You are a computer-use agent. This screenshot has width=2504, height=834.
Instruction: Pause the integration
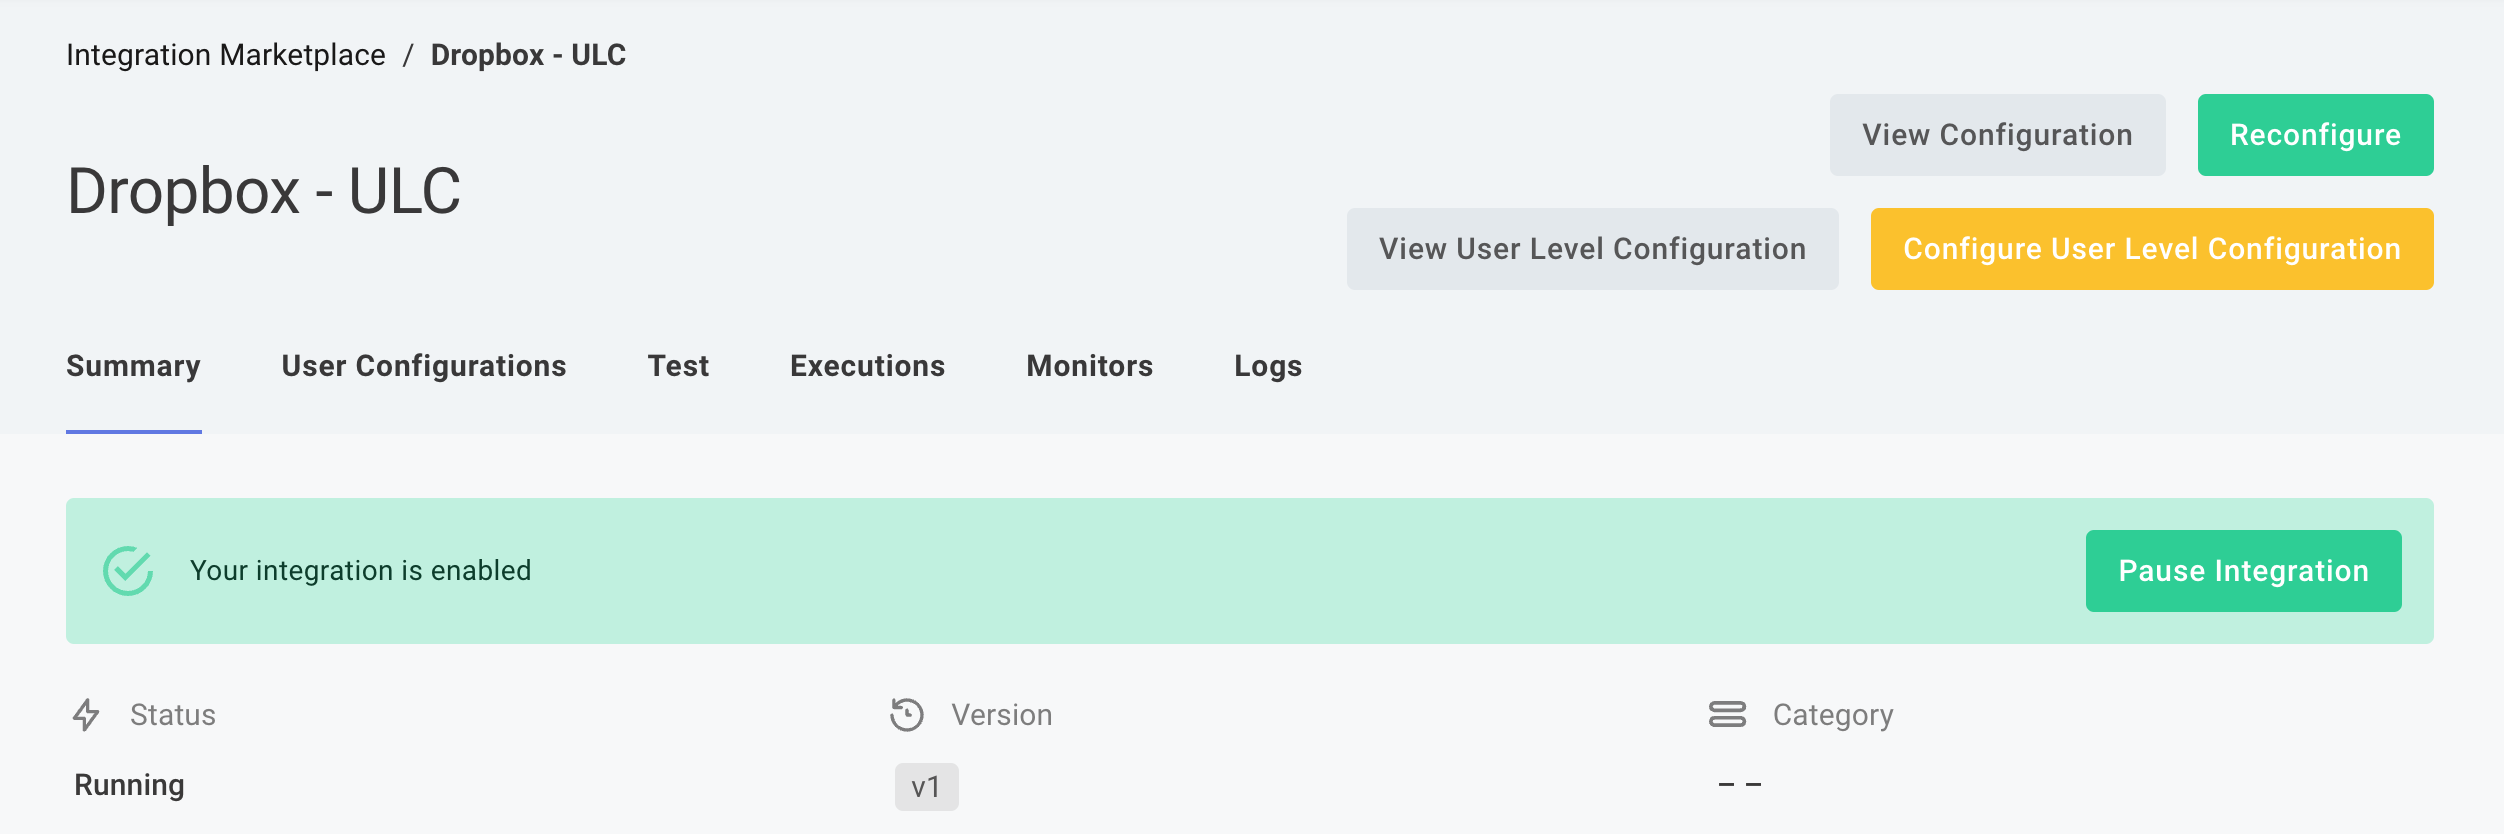click(2243, 571)
